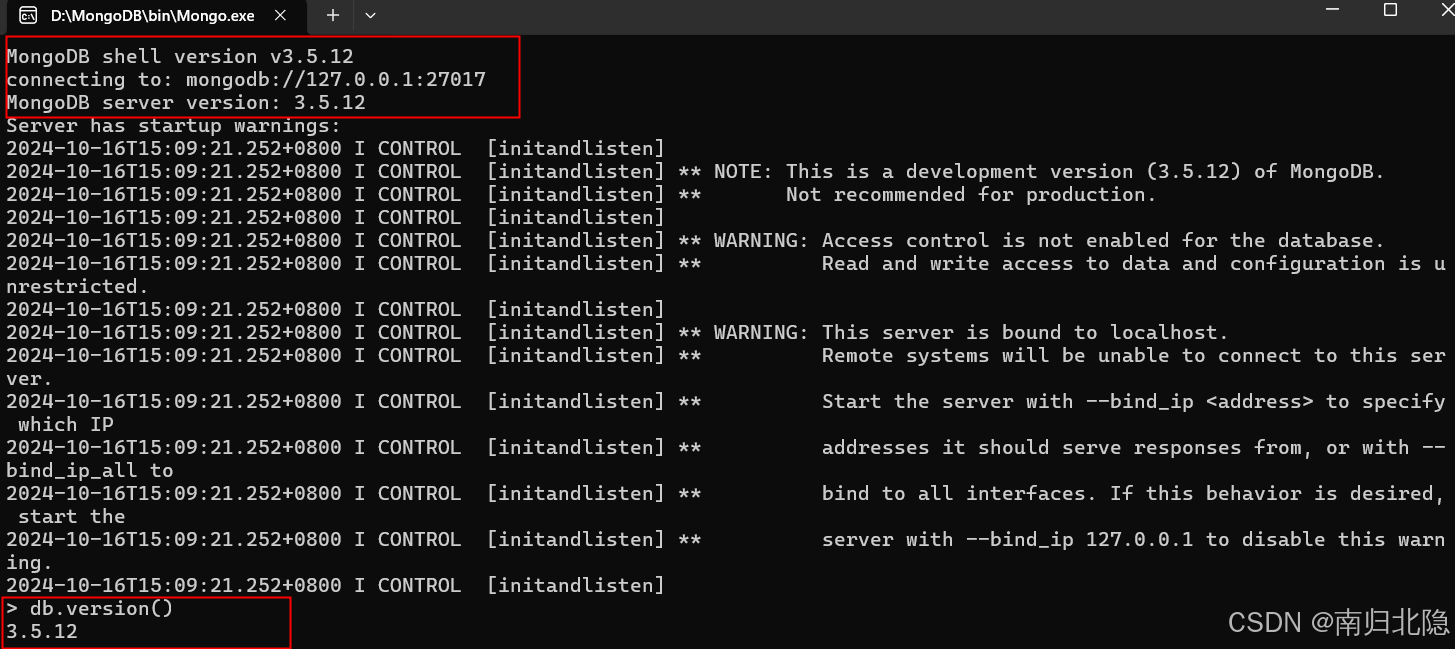Click the 'MongoDB server version: 3.5.12' line
The height and width of the screenshot is (649, 1455).
[x=186, y=102]
